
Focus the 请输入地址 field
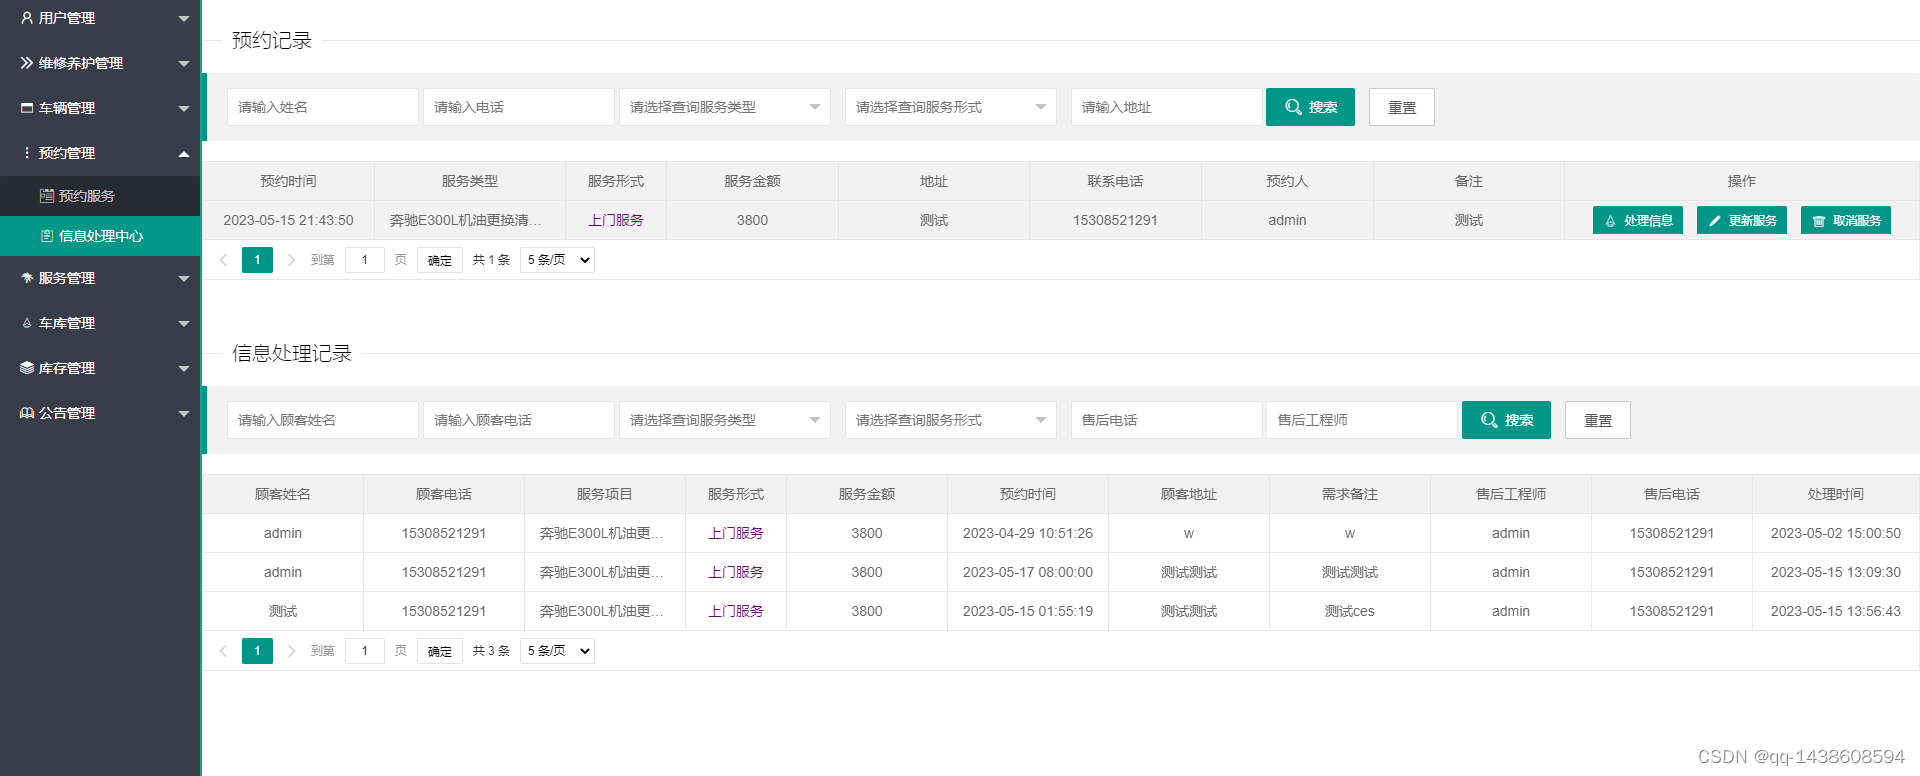click(x=1167, y=107)
